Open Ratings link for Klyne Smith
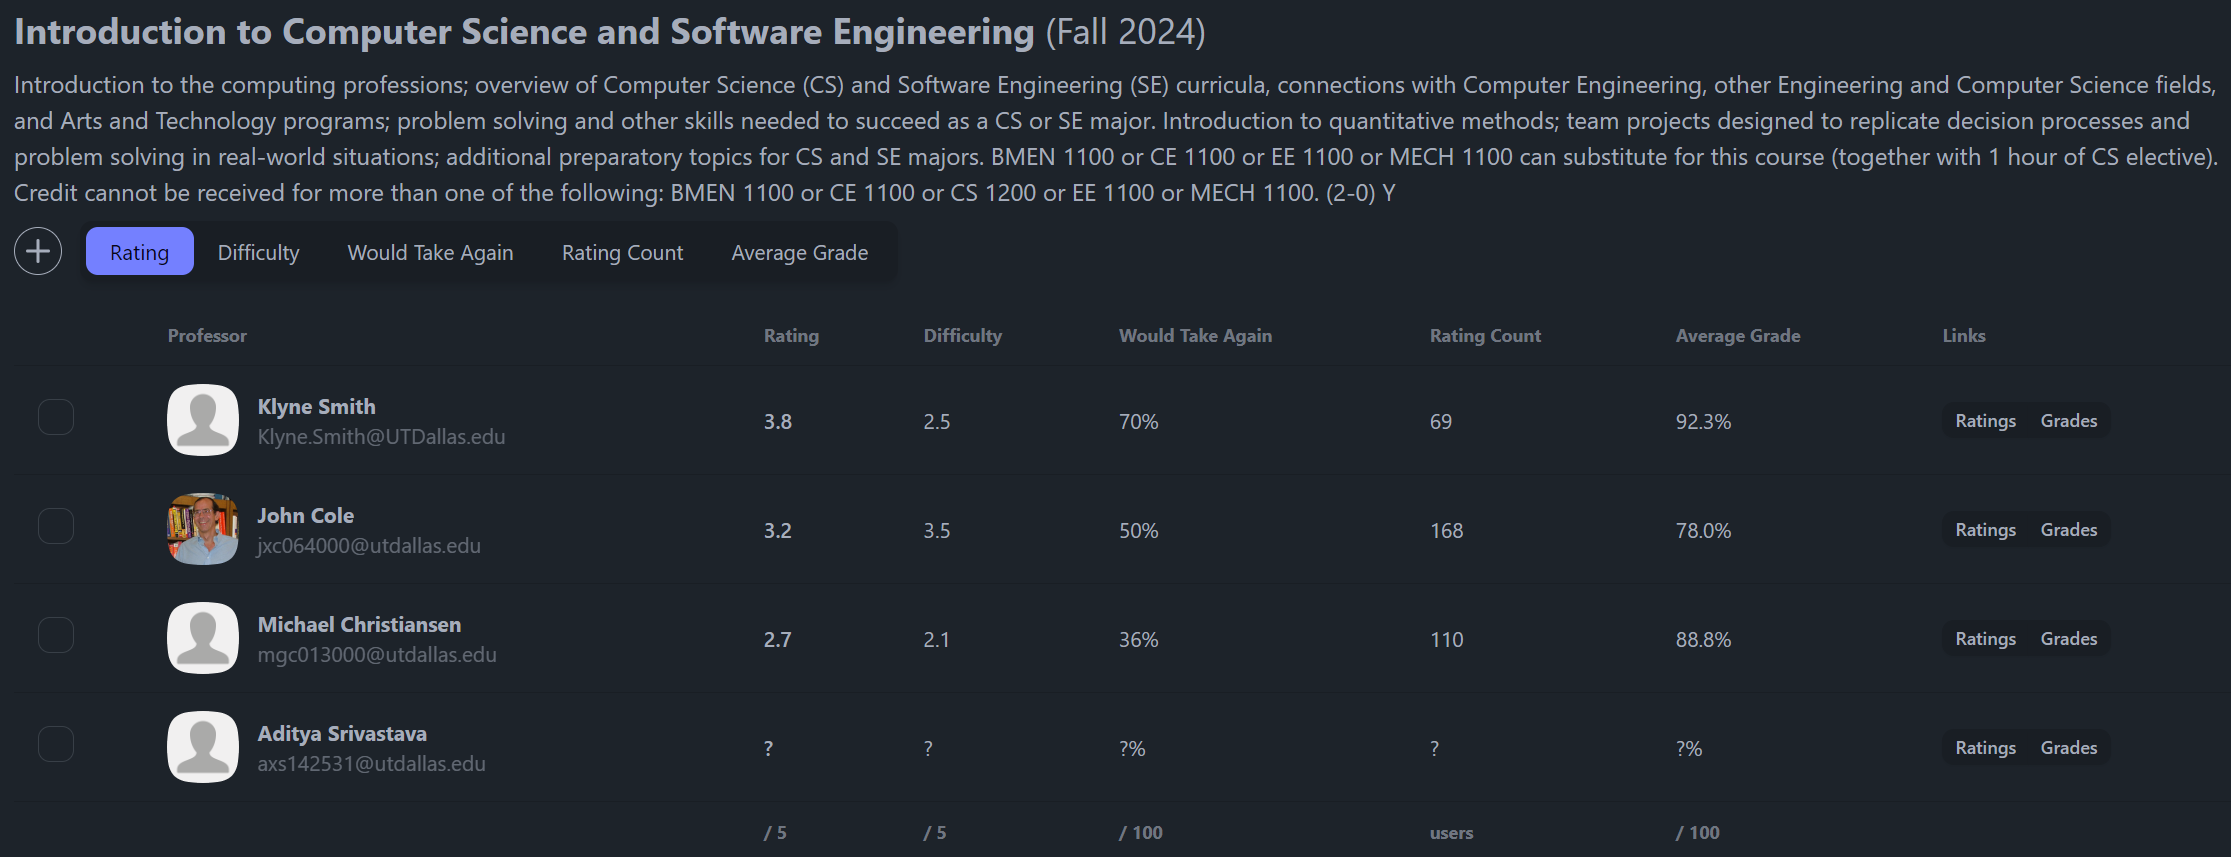The height and width of the screenshot is (857, 2231). point(1985,421)
